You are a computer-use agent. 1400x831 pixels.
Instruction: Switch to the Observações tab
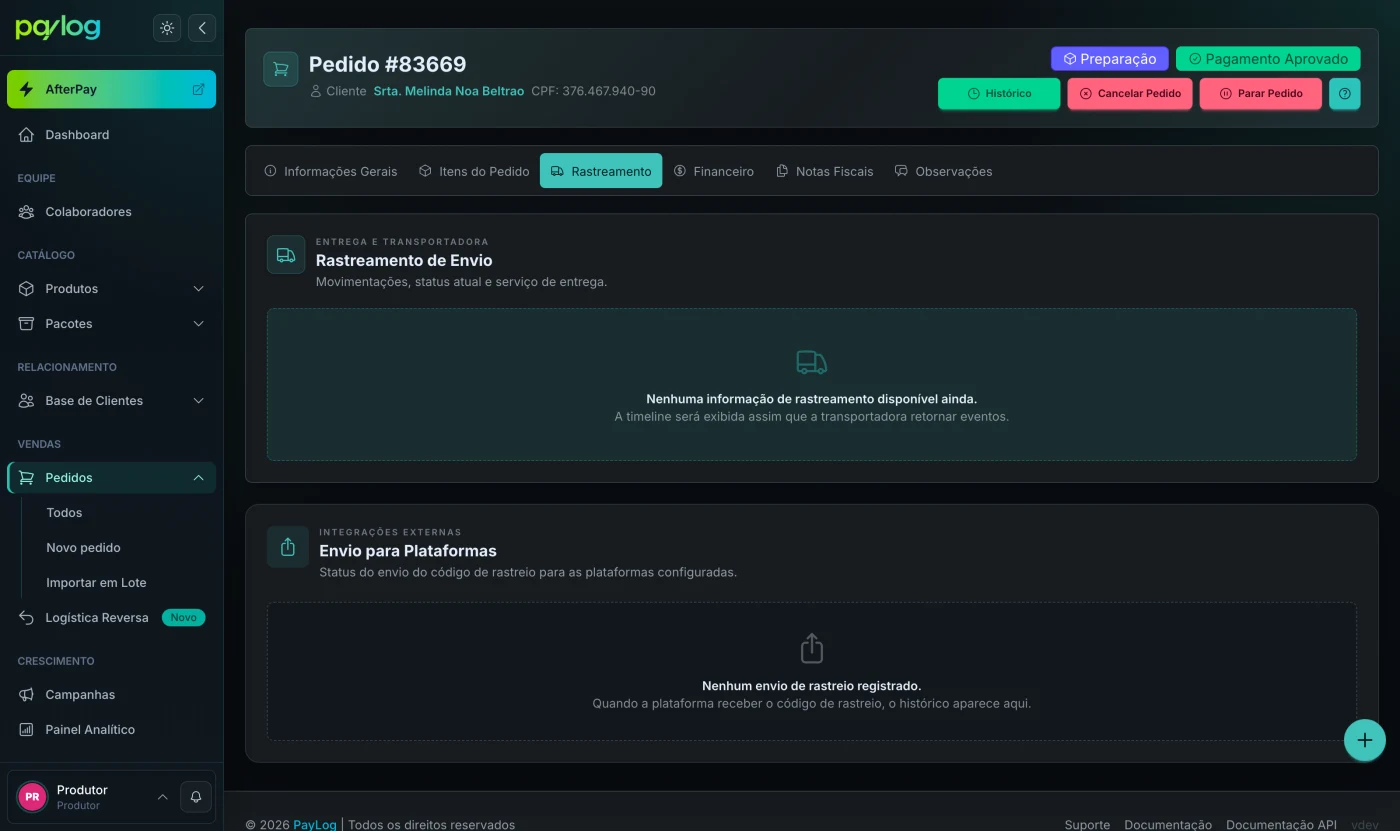coord(944,171)
